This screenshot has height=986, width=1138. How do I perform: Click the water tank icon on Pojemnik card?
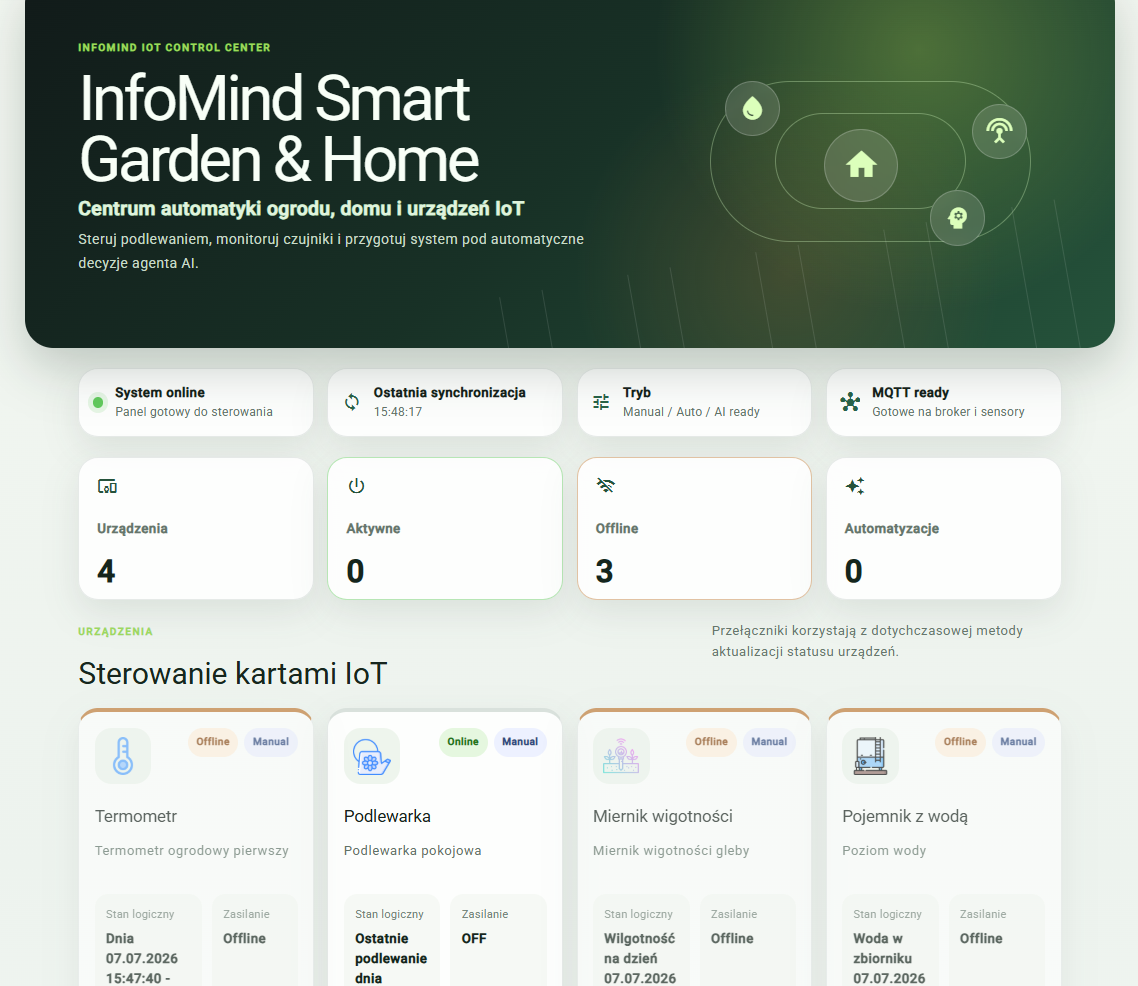tap(870, 756)
